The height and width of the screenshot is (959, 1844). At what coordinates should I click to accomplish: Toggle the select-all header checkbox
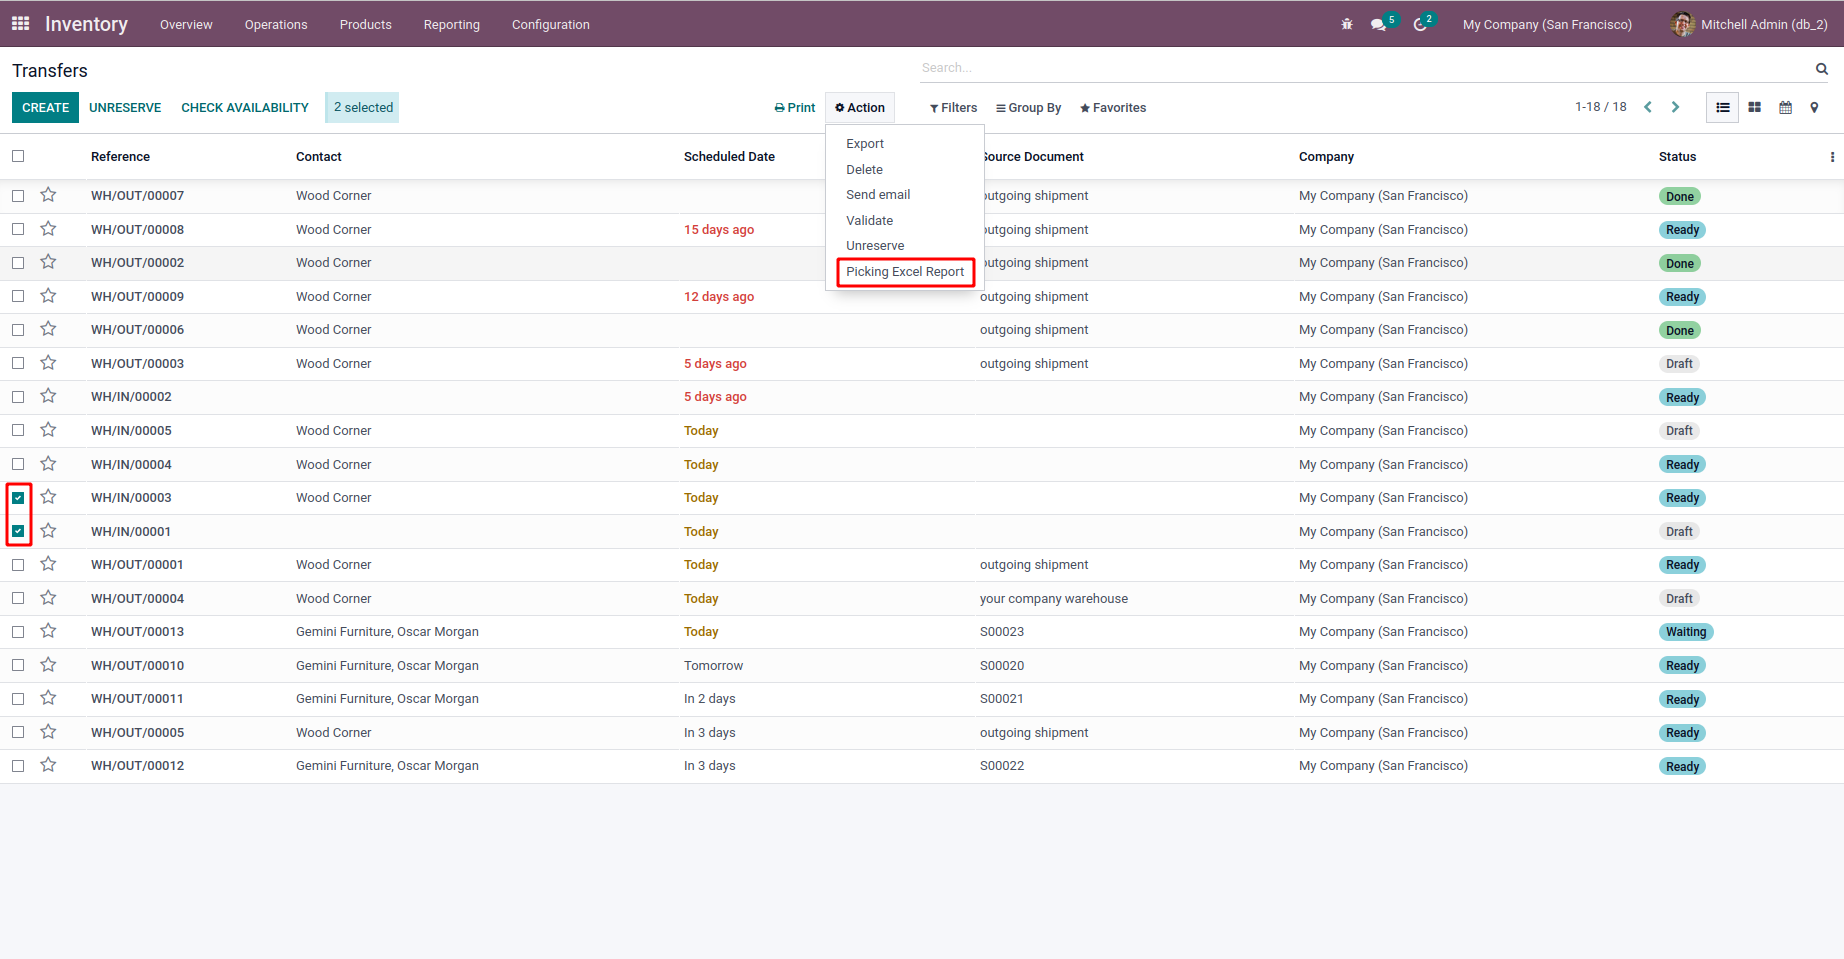point(18,156)
